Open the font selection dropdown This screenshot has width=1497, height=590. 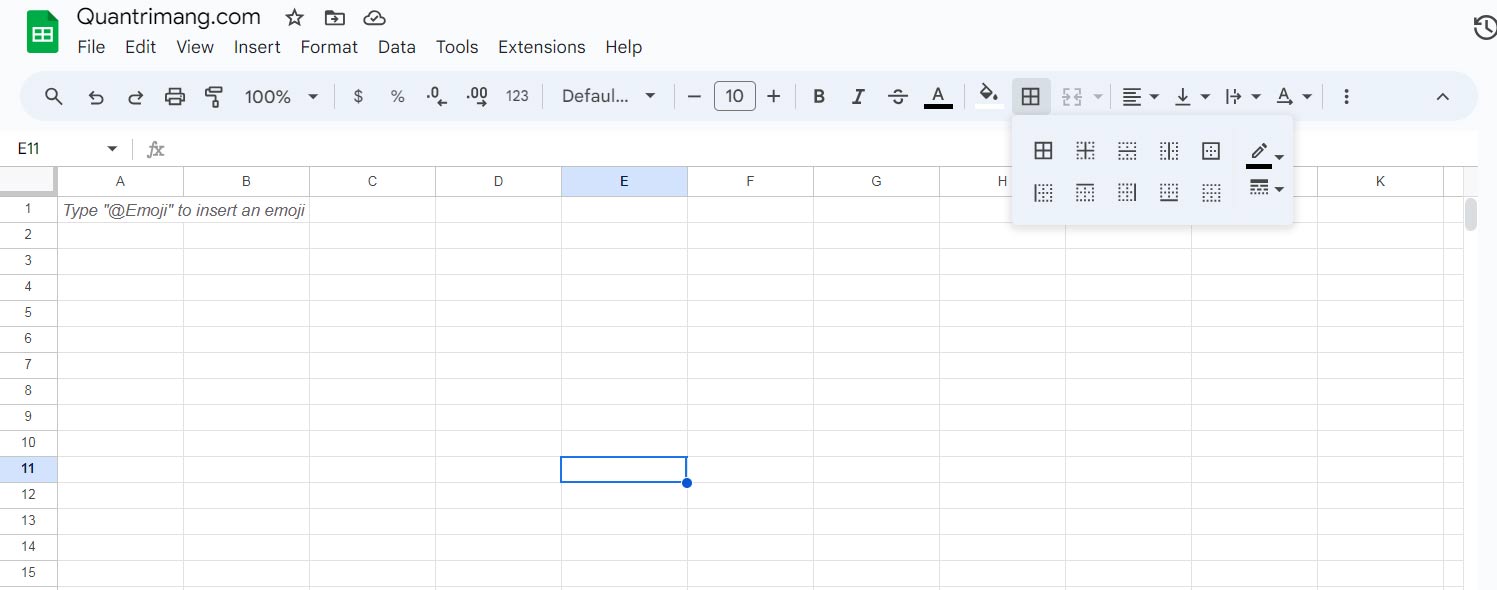[608, 96]
